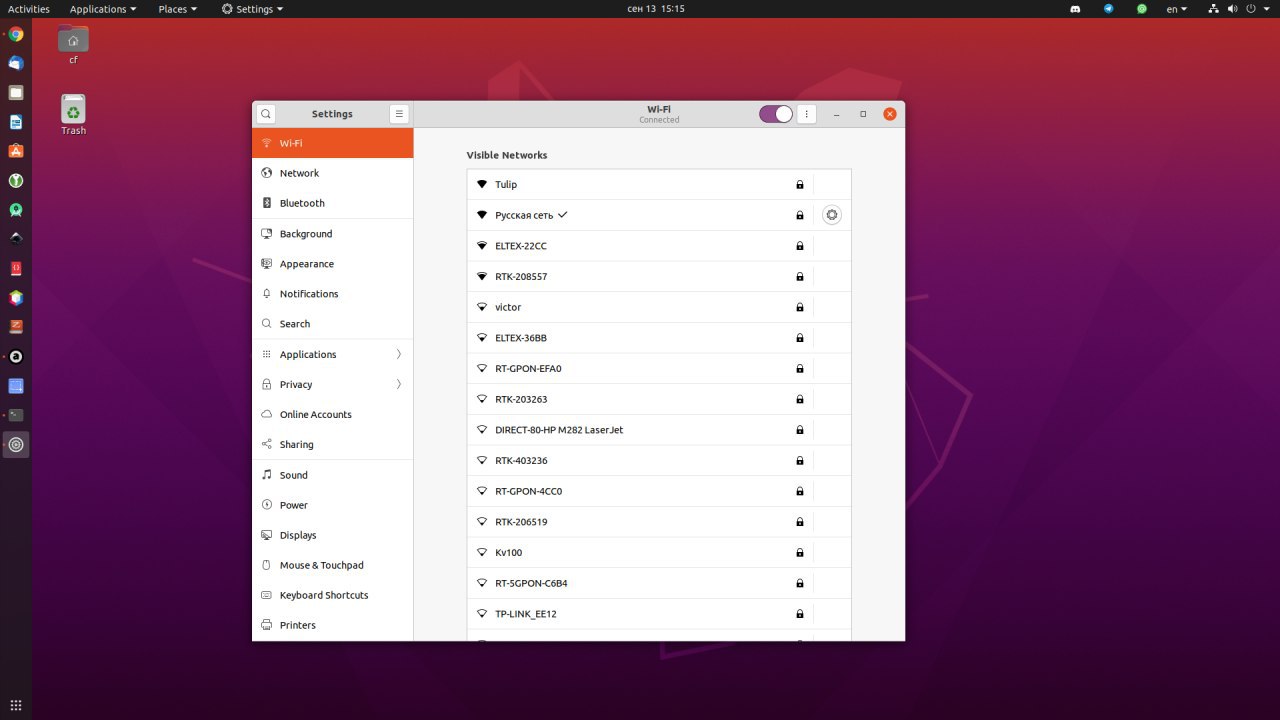Select the RTK-203263 network

(x=659, y=399)
